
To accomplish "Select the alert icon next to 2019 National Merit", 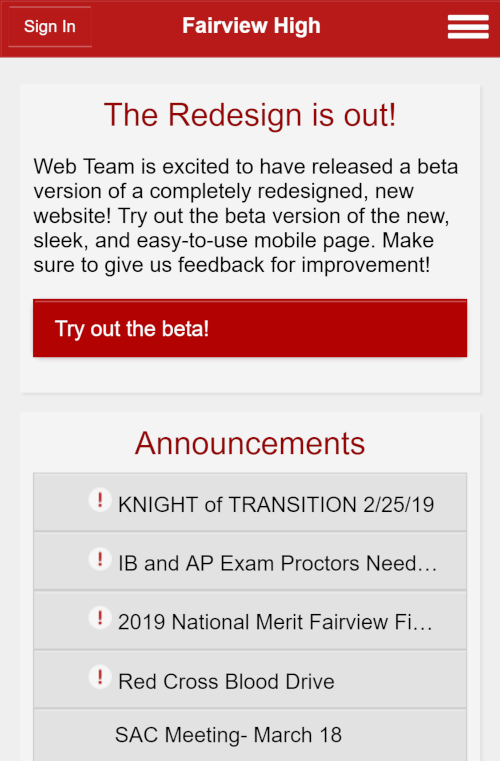I will pyautogui.click(x=100, y=618).
